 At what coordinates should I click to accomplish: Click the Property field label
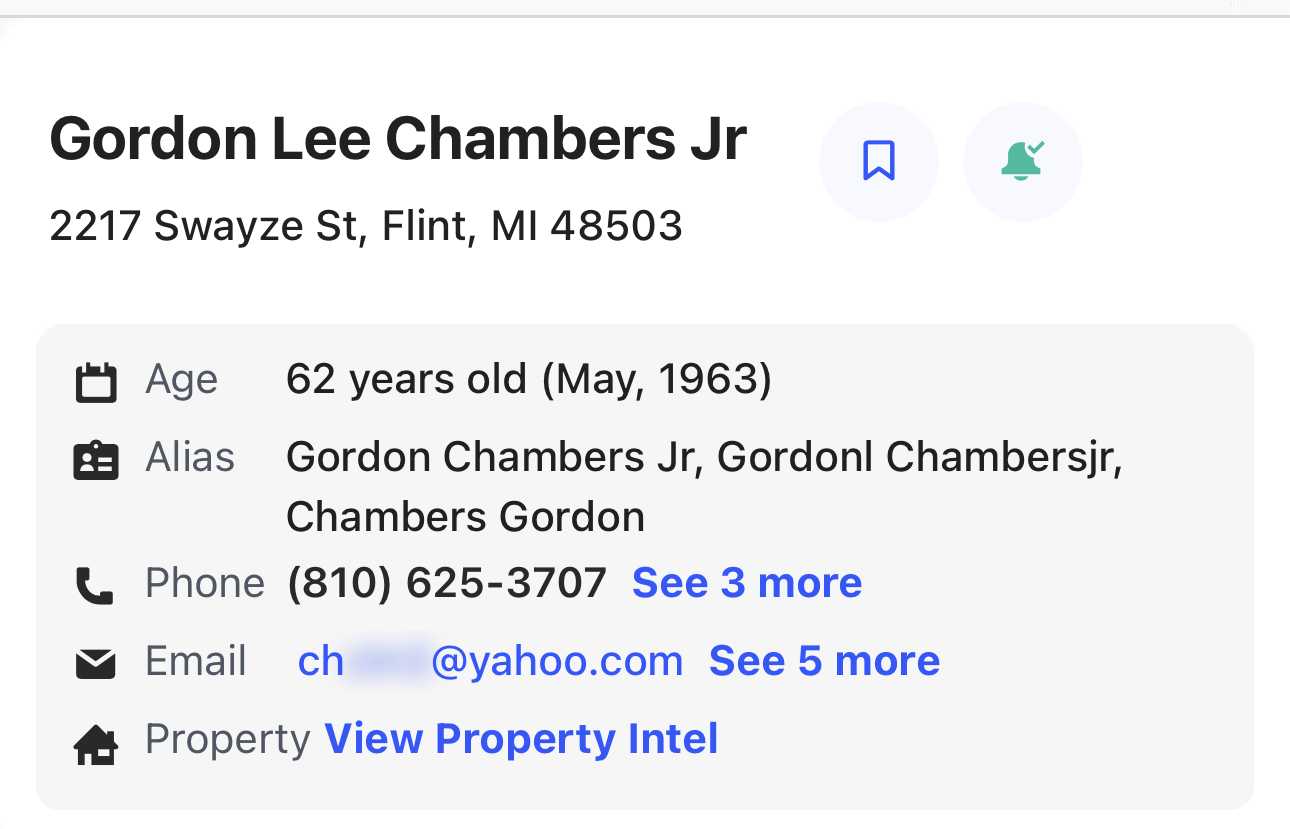click(x=228, y=739)
